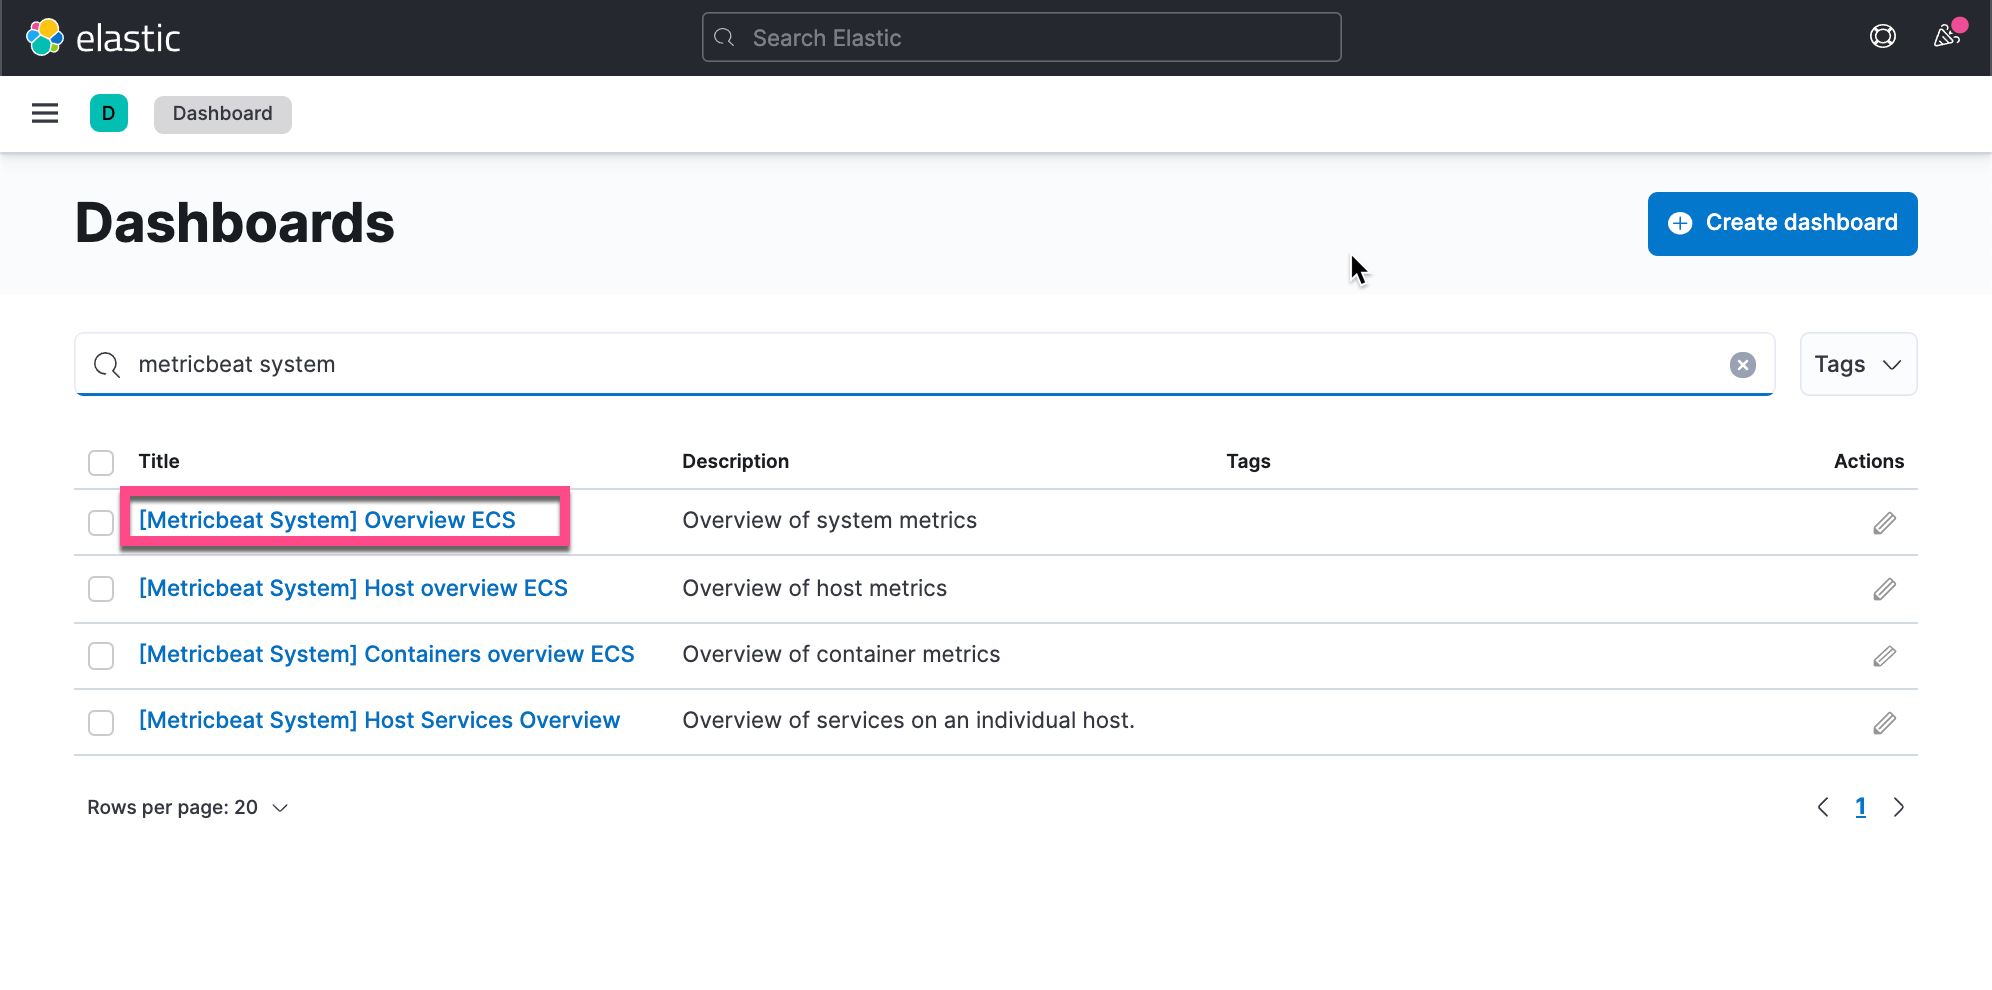
Task: Go to previous page arrow
Action: pos(1823,807)
